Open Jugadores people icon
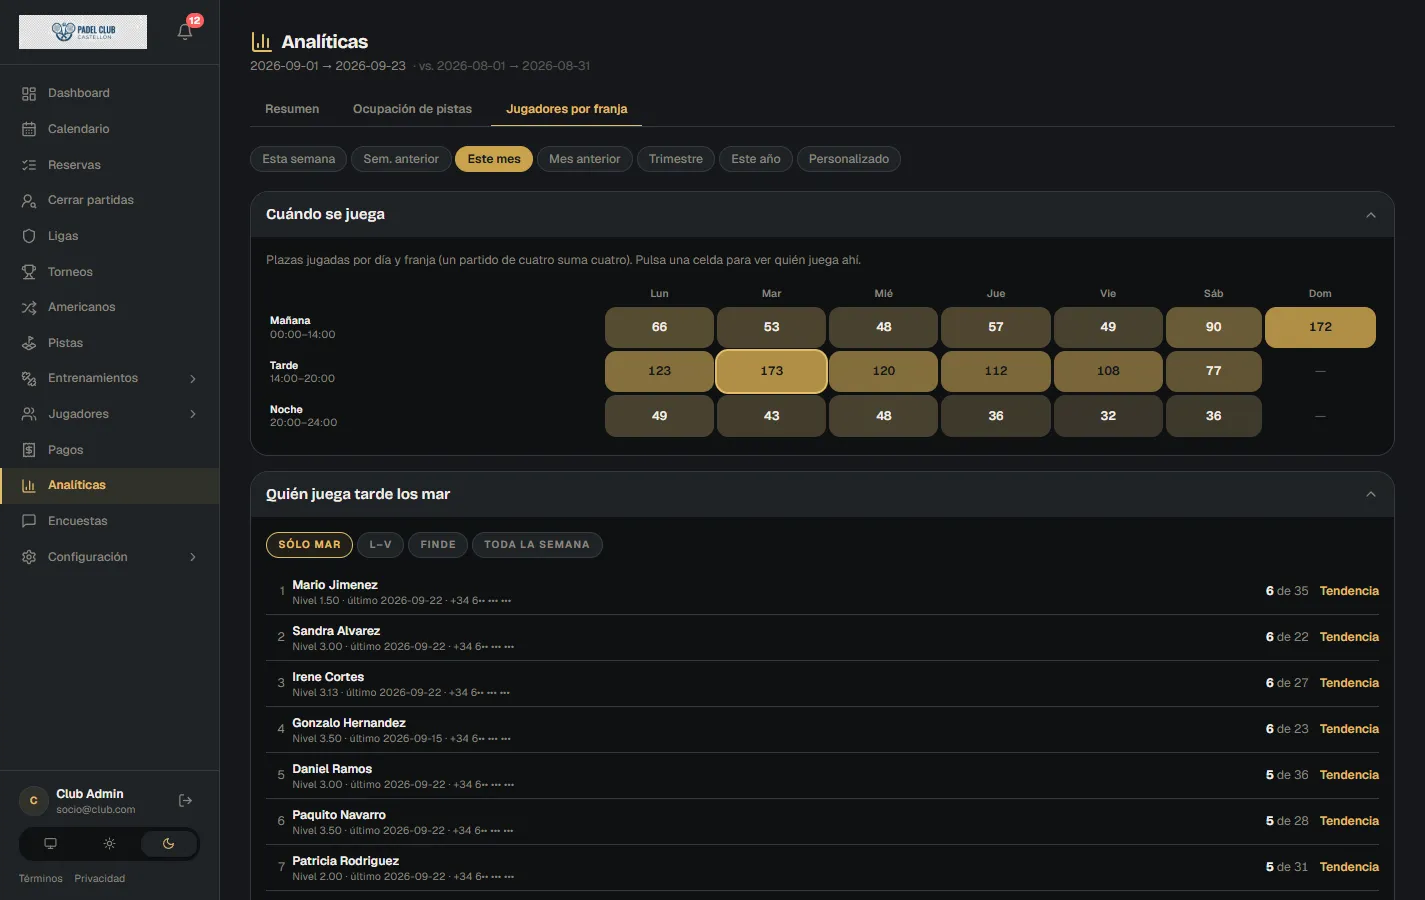The image size is (1425, 900). 29,414
